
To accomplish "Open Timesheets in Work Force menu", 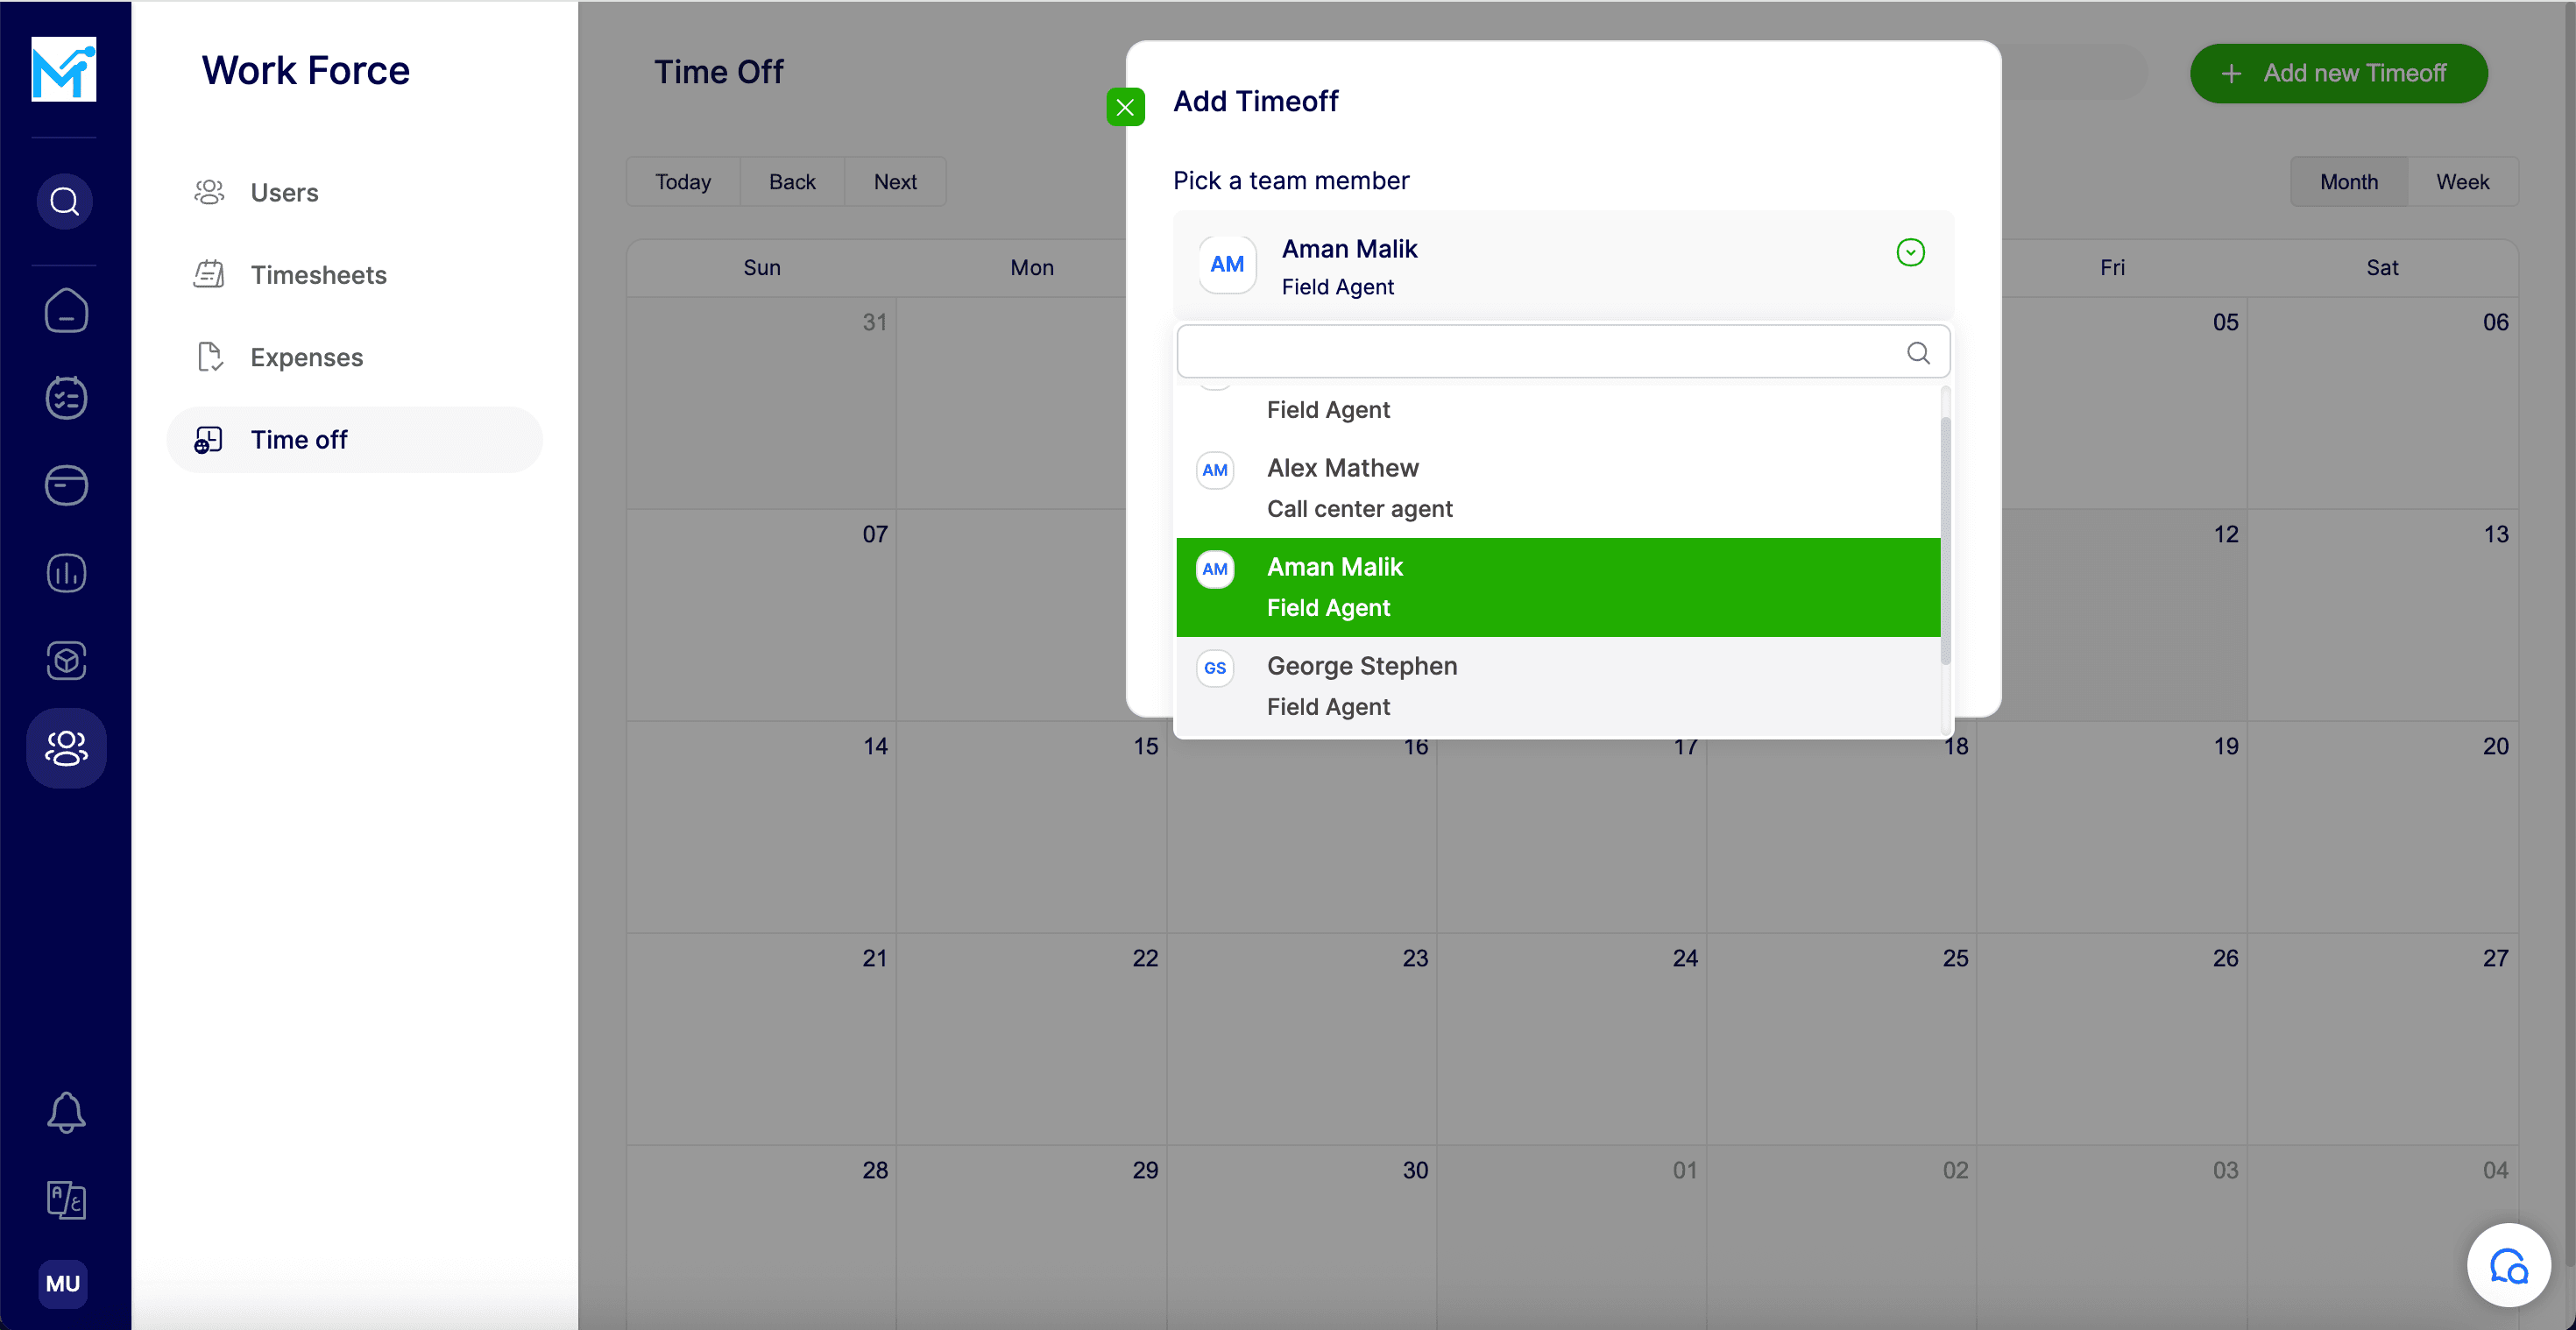I will (x=318, y=275).
